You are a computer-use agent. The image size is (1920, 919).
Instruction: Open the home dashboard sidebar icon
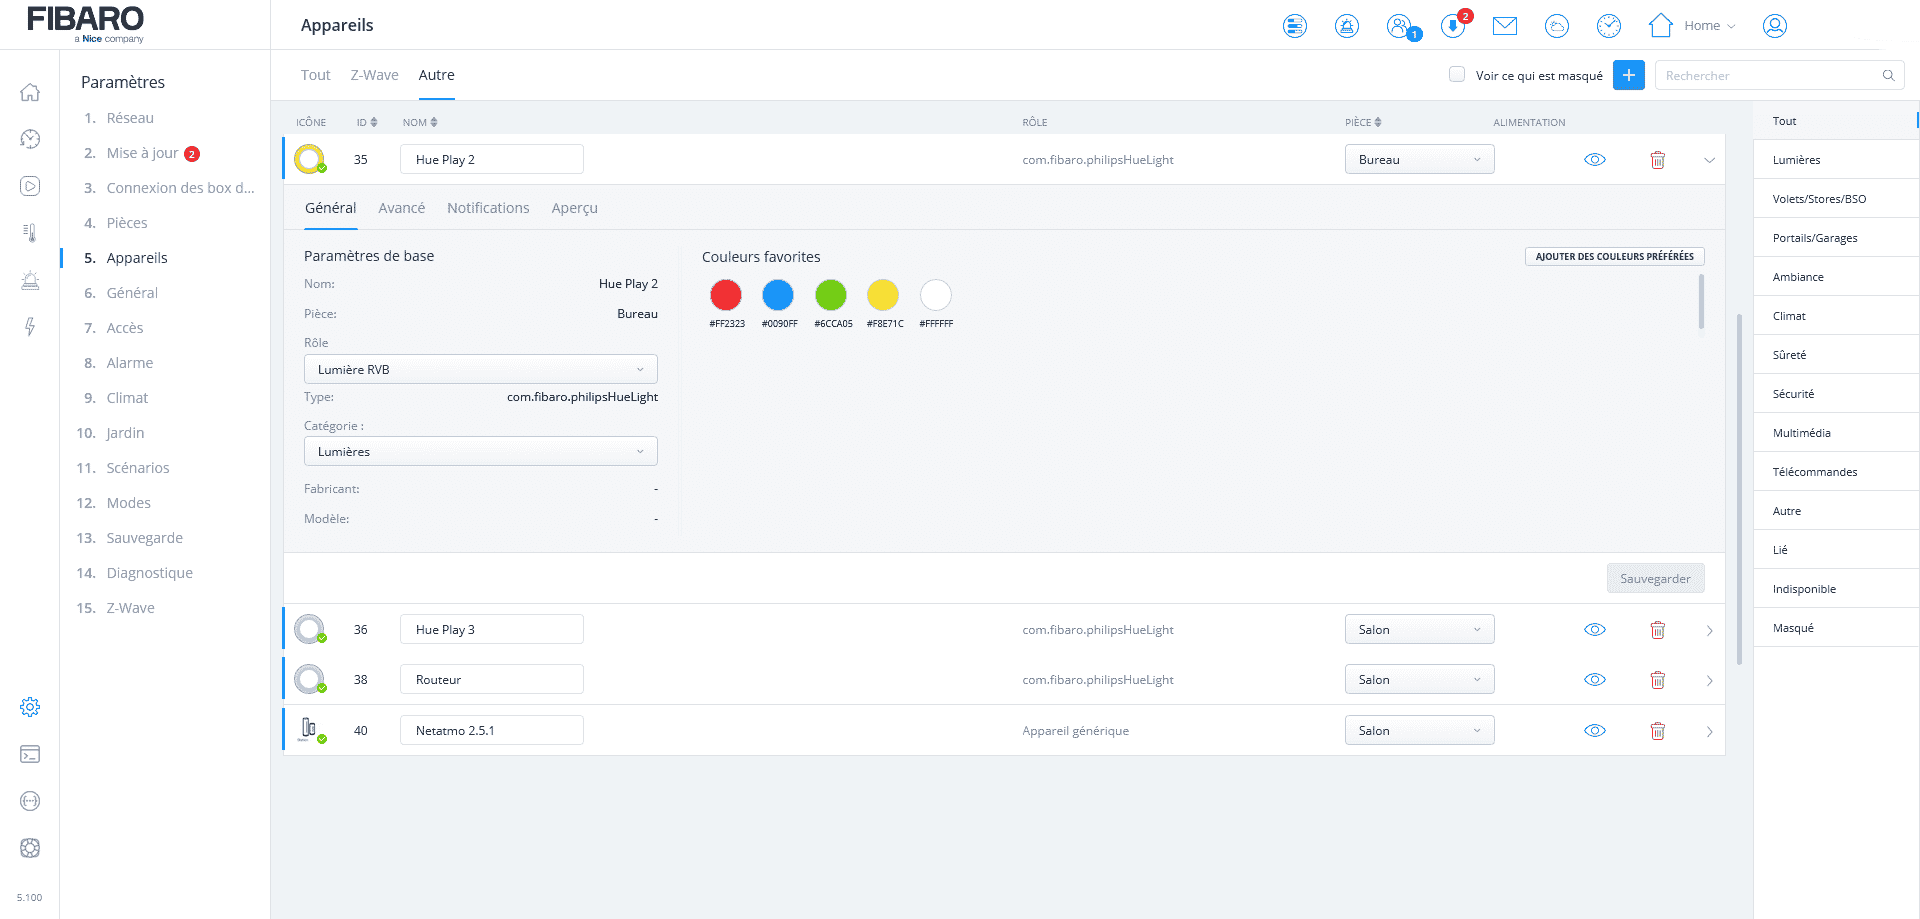30,92
